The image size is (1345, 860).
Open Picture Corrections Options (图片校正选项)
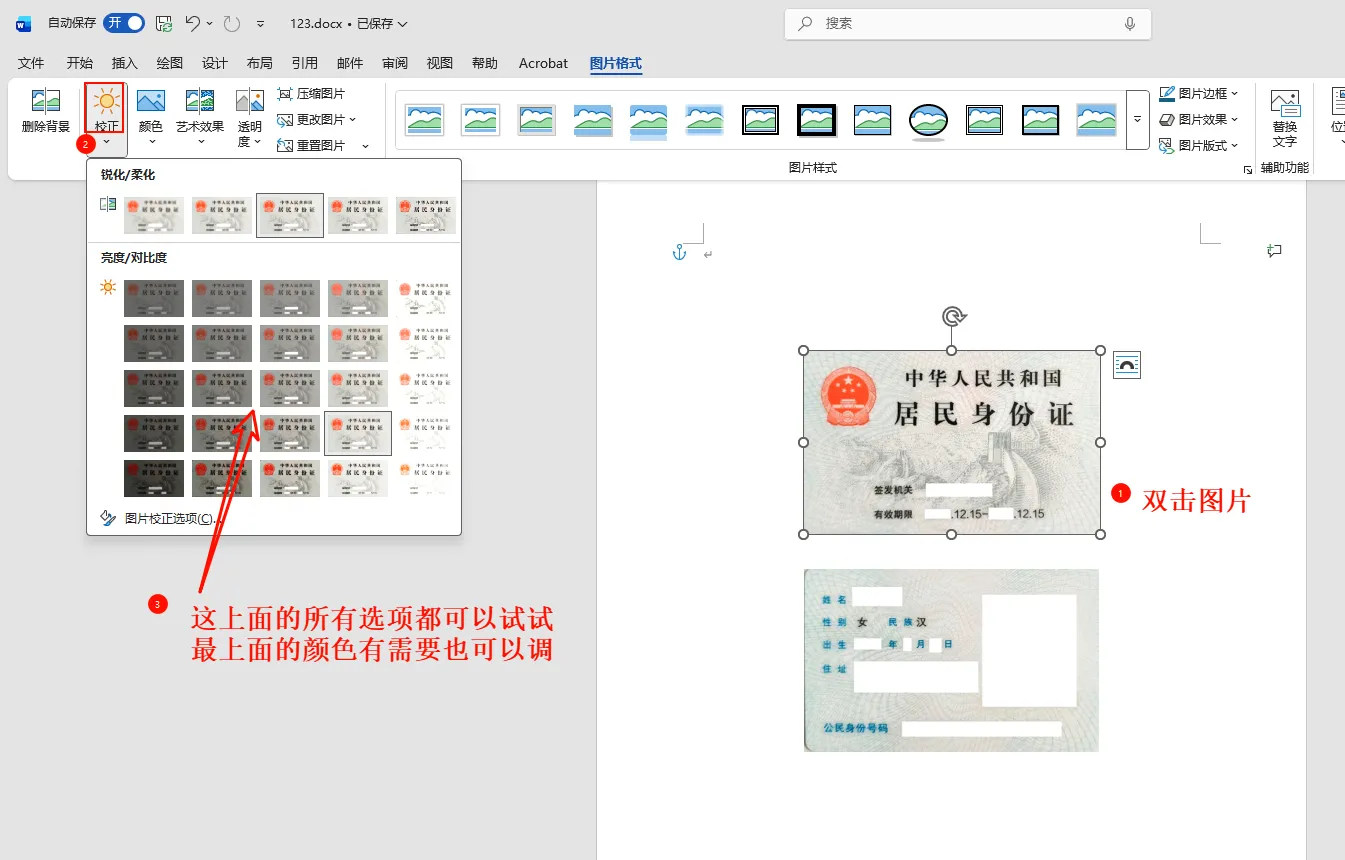[x=160, y=518]
